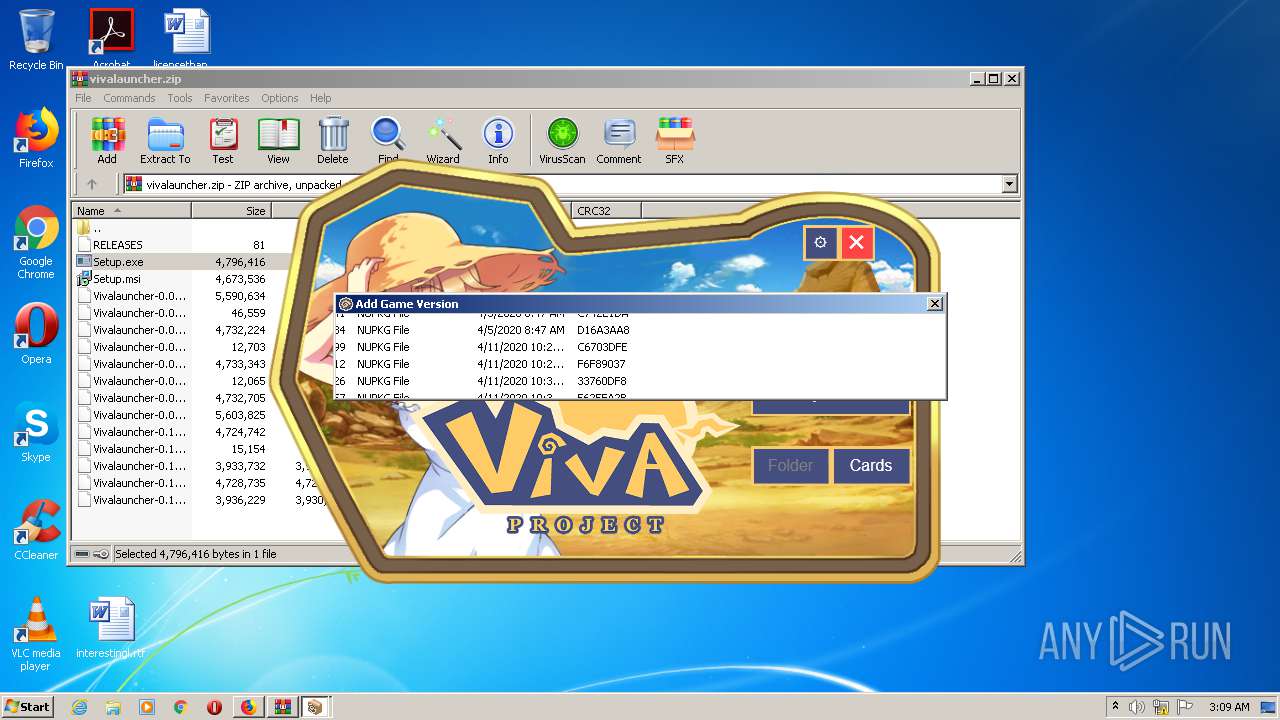Select the Setup.exe file
1280x720 pixels.
[118, 262]
